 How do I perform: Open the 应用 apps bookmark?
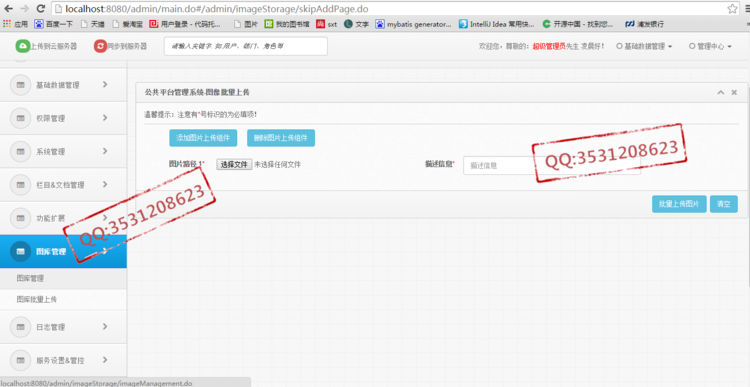[15, 23]
